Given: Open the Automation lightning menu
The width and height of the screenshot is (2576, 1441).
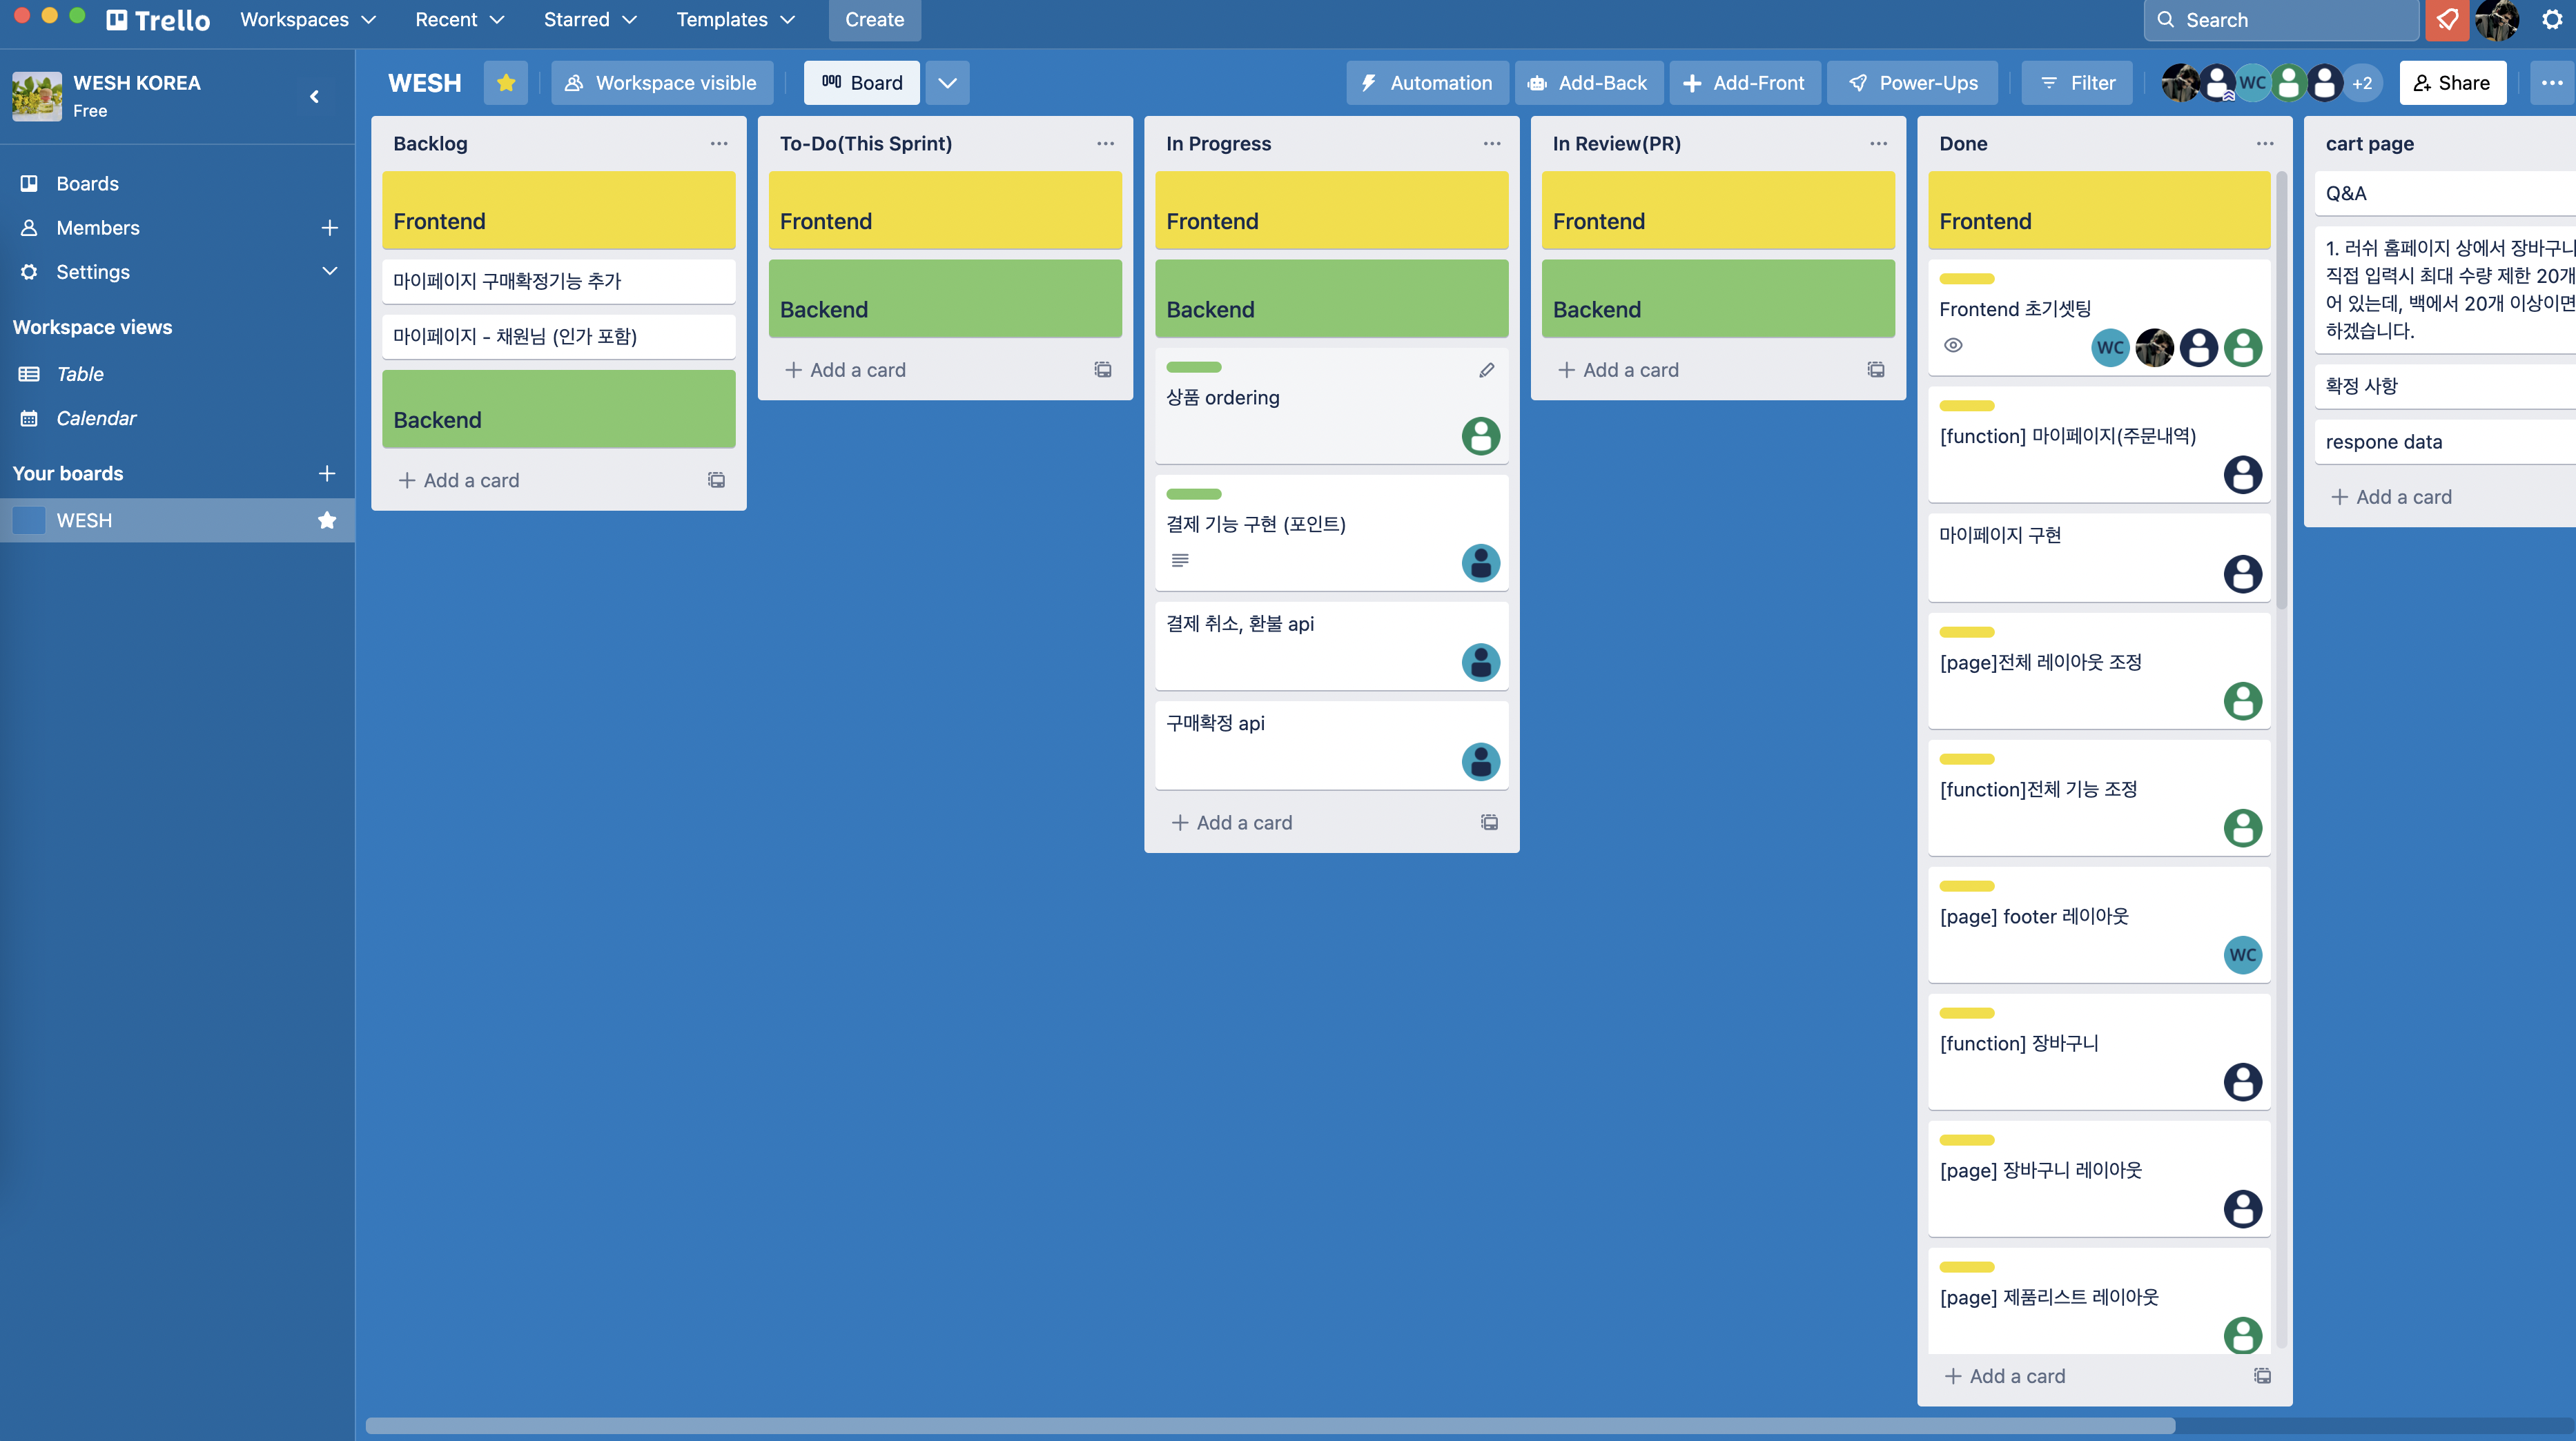Looking at the screenshot, I should [1427, 83].
